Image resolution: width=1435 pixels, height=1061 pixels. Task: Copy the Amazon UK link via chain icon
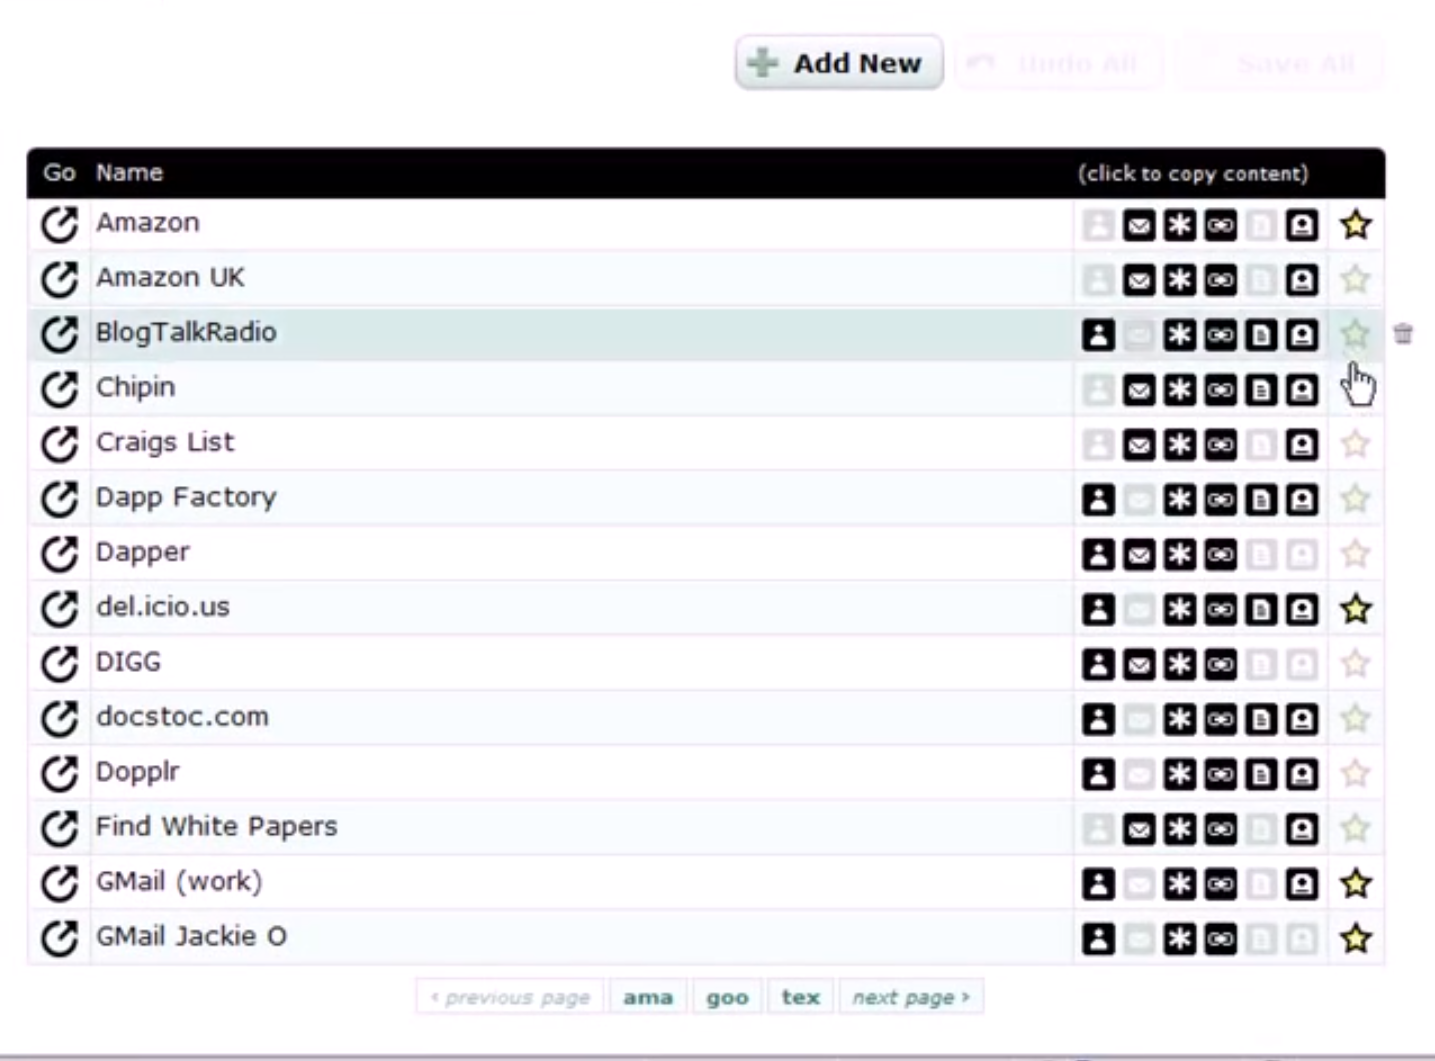[x=1220, y=281]
